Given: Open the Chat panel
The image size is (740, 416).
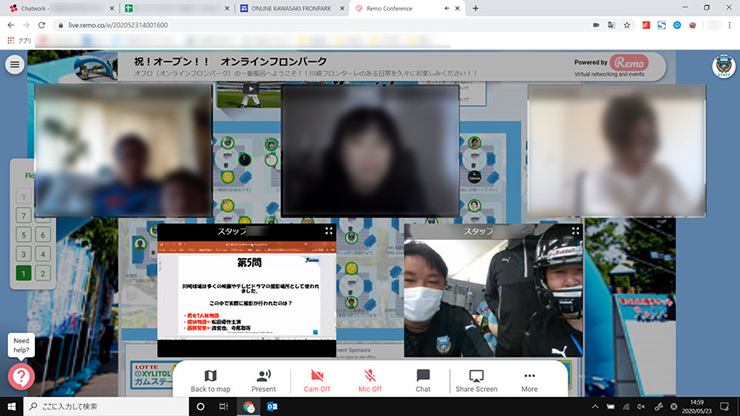Looking at the screenshot, I should (423, 381).
